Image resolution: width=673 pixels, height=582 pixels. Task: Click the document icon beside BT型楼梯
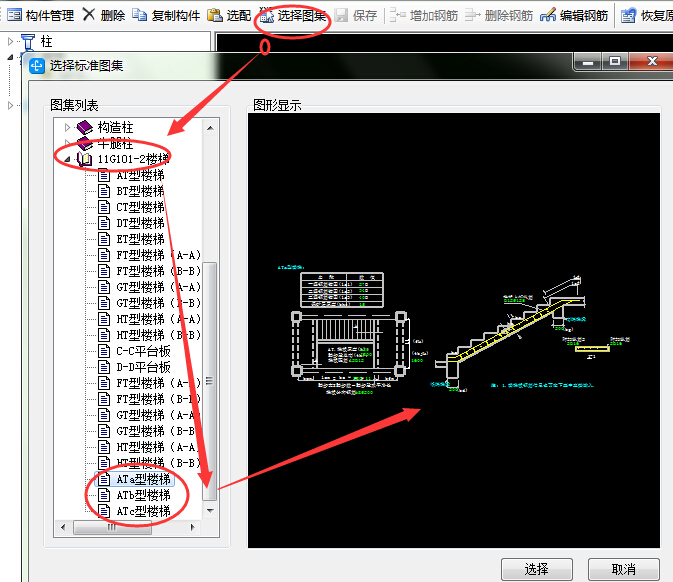(x=103, y=191)
